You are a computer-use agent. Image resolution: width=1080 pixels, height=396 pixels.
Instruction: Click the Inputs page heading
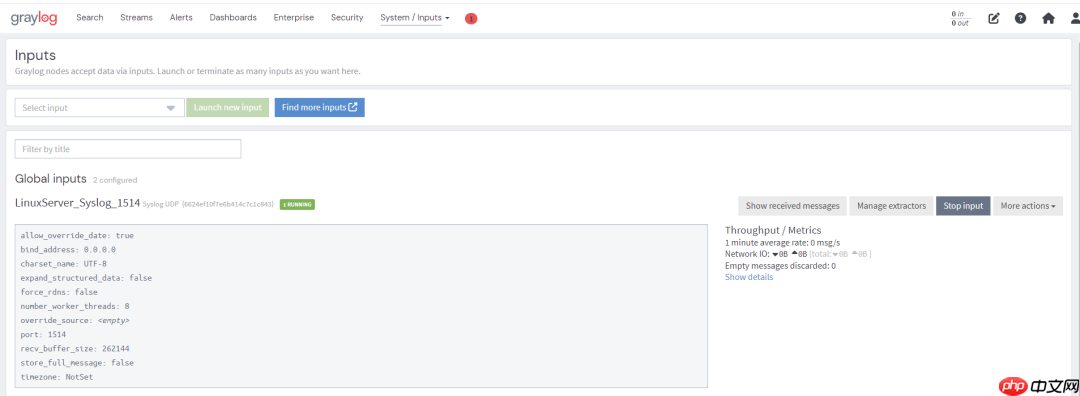[x=35, y=55]
